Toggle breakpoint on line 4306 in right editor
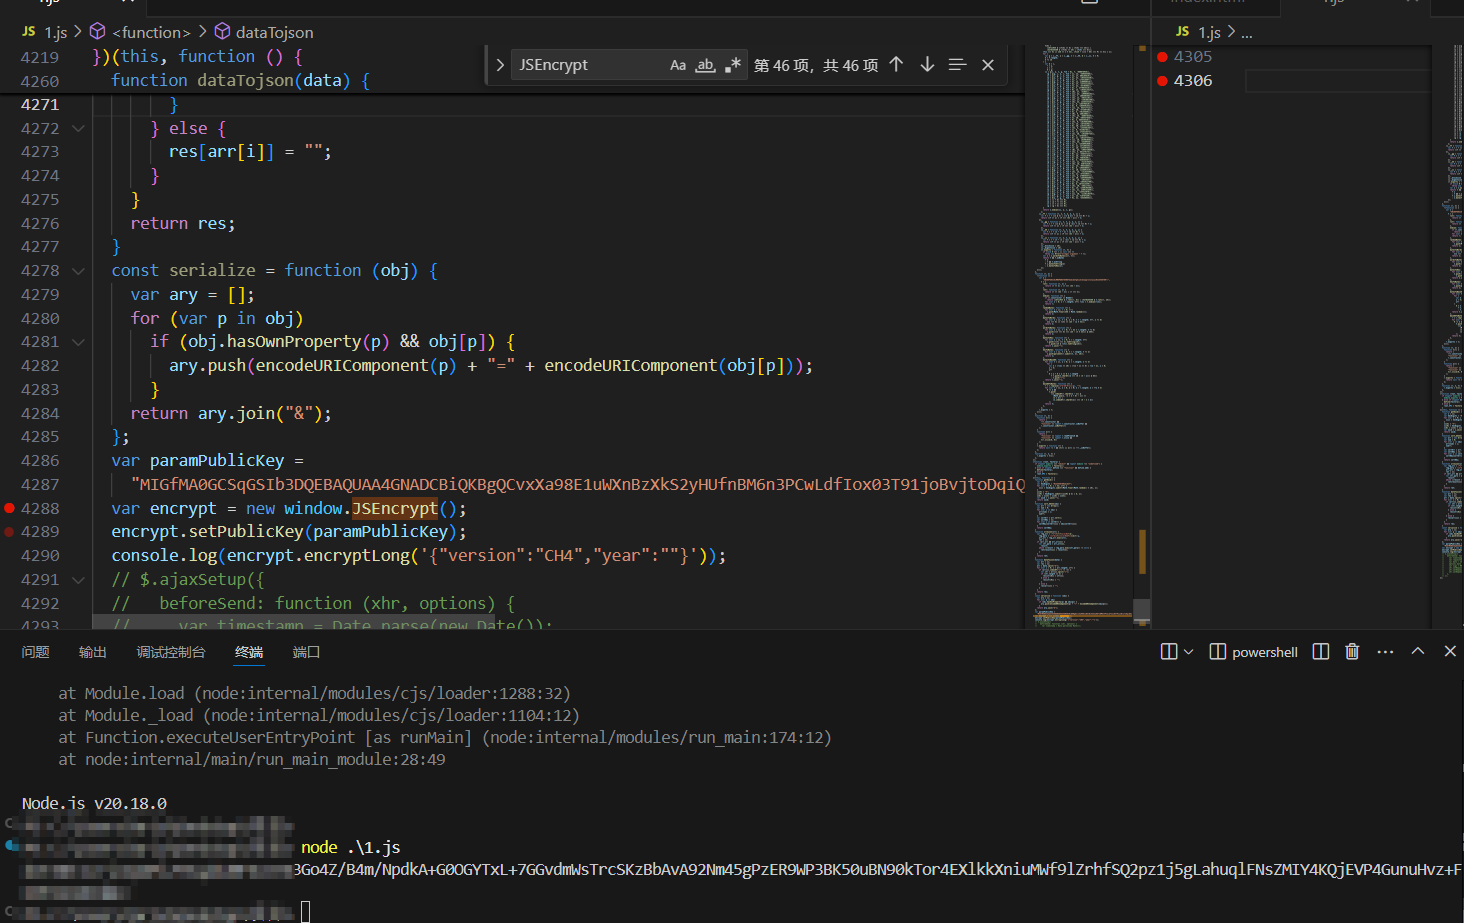 point(1162,81)
